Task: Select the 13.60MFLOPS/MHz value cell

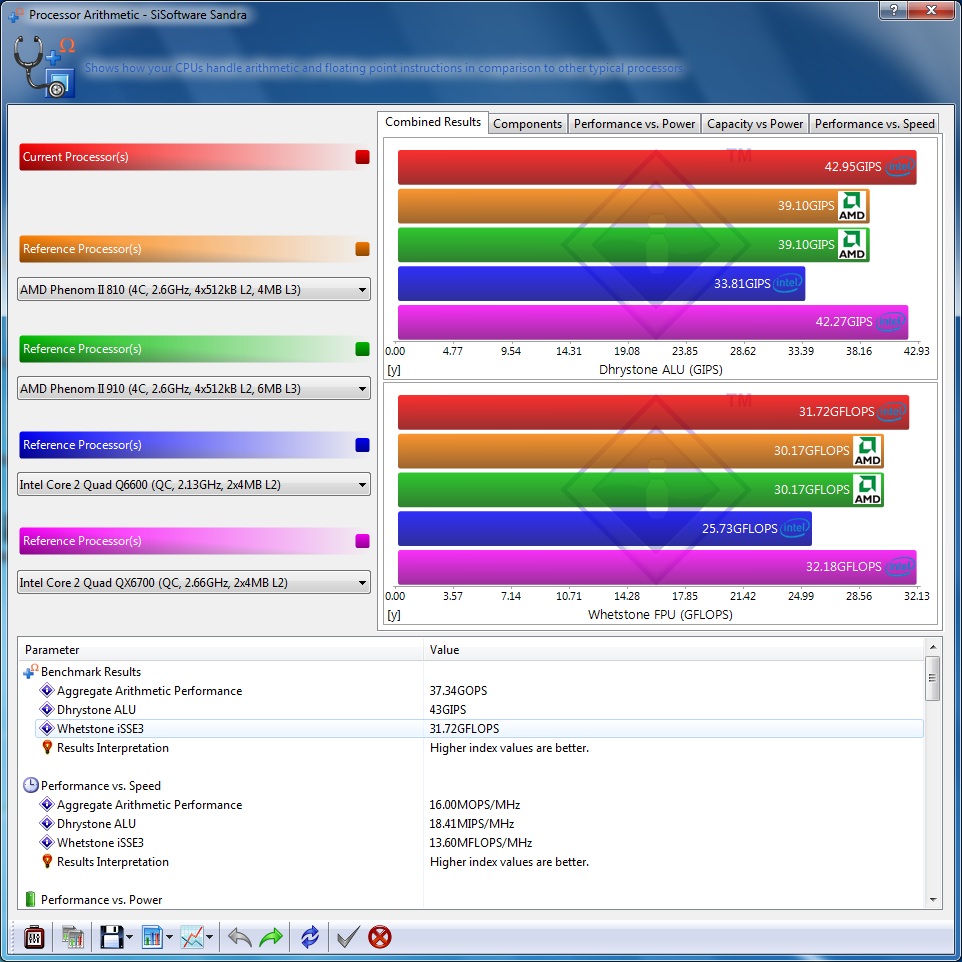Action: (480, 842)
